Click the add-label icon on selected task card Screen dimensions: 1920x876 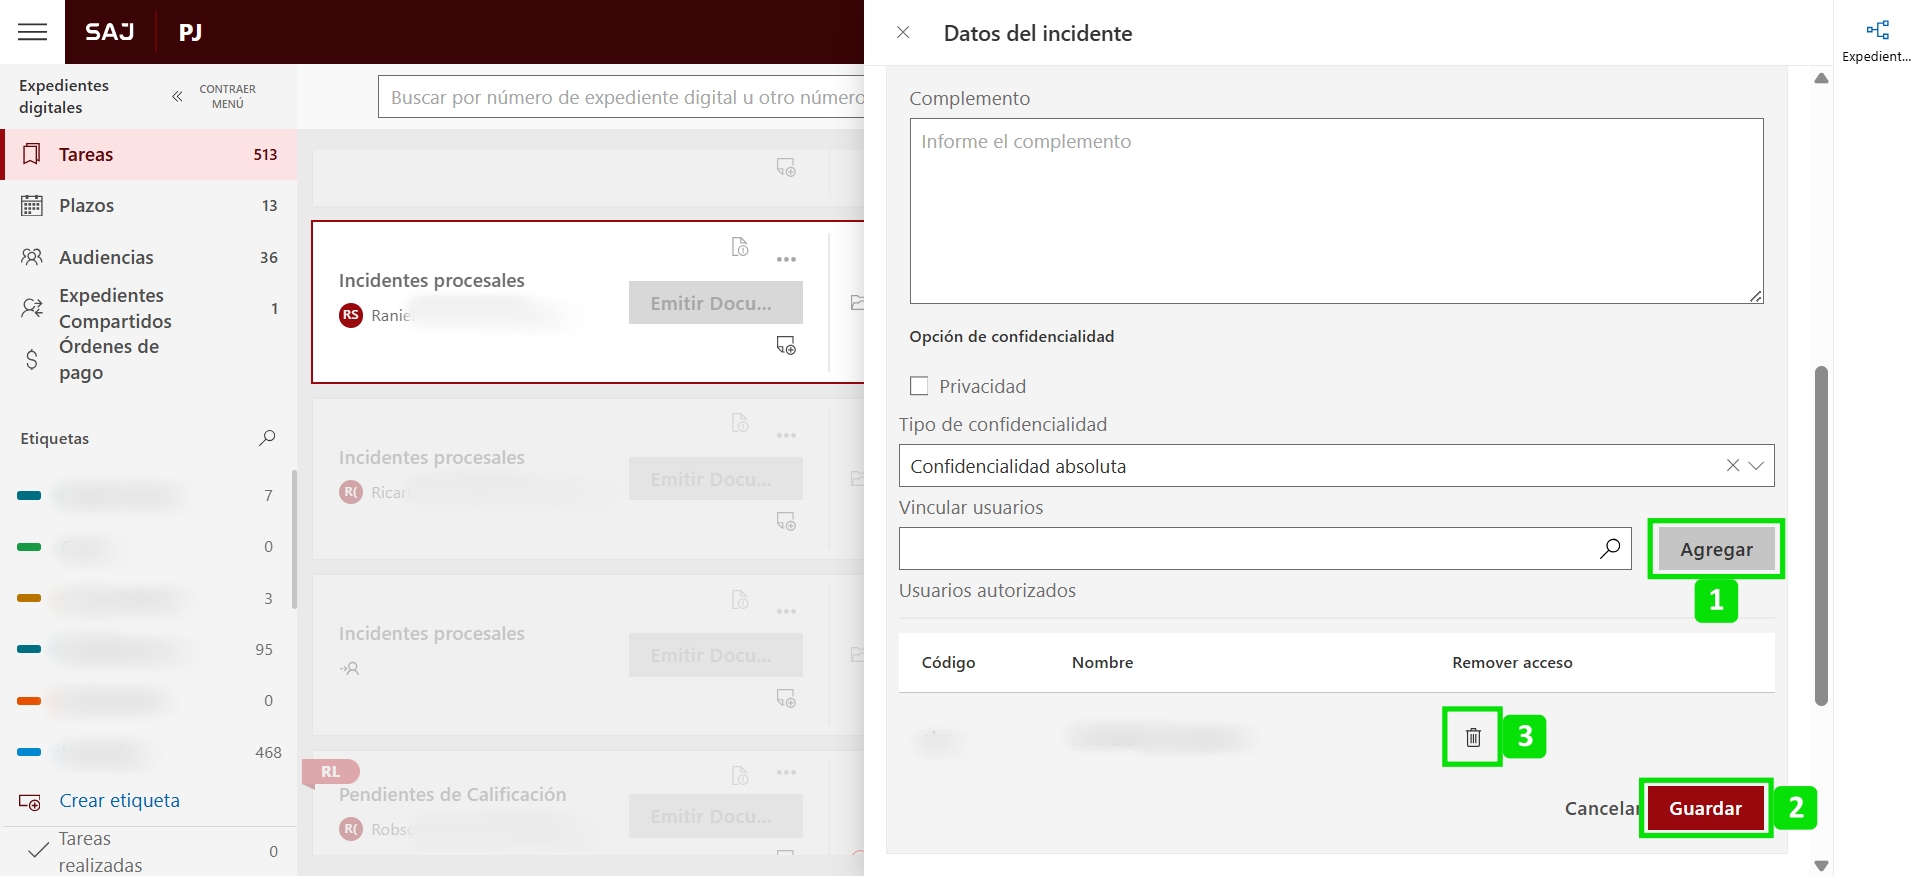[x=786, y=346]
